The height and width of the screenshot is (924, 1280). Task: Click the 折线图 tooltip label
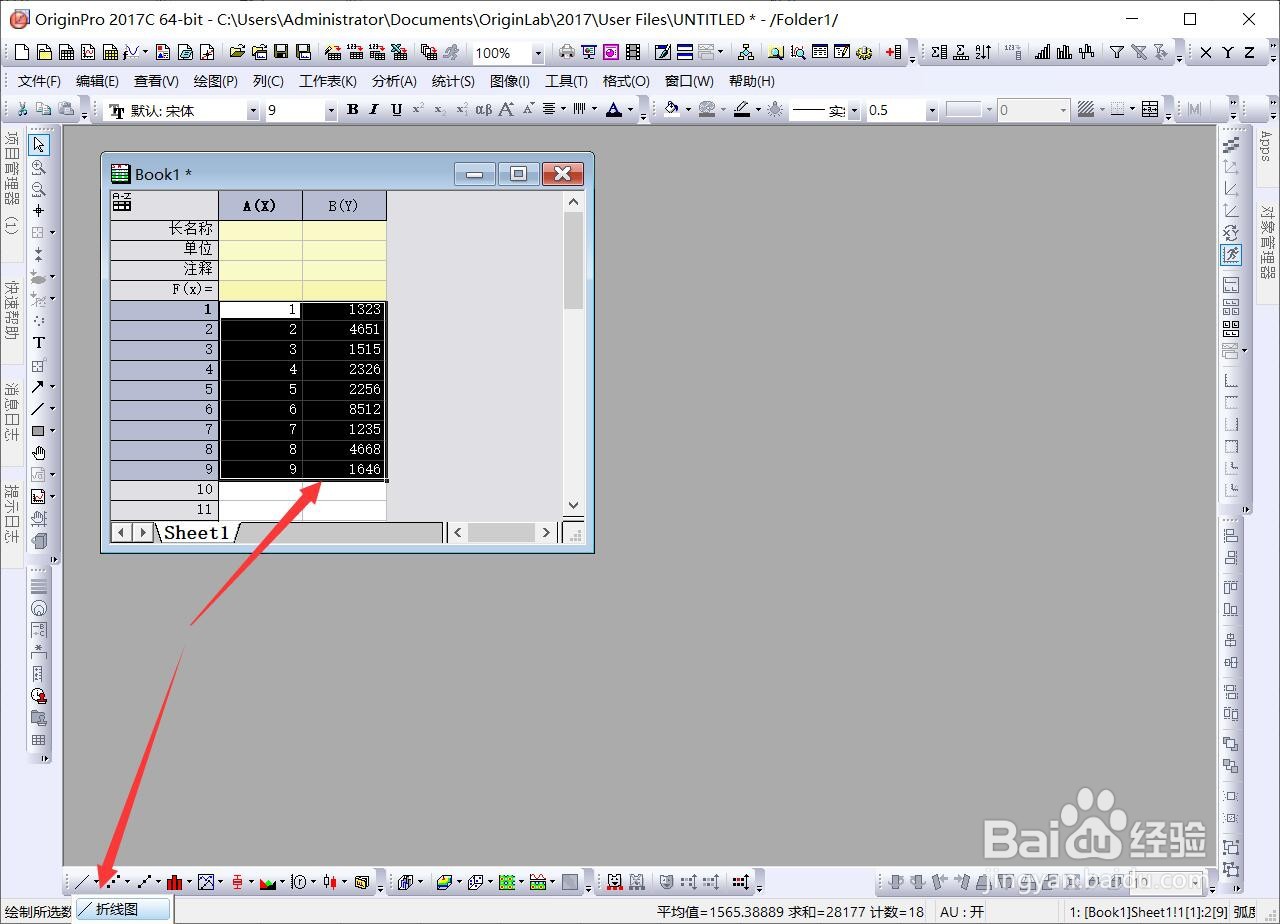(123, 909)
